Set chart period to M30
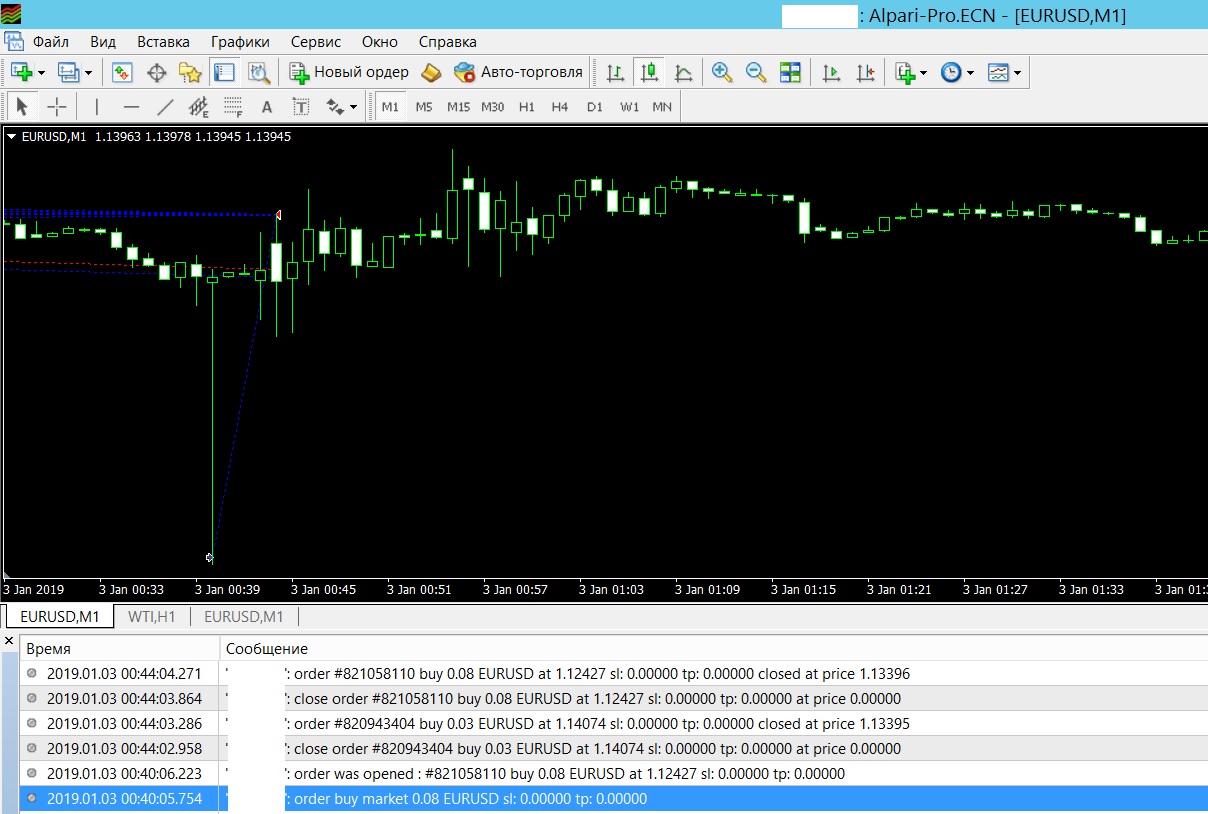The image size is (1208, 814). coord(492,106)
